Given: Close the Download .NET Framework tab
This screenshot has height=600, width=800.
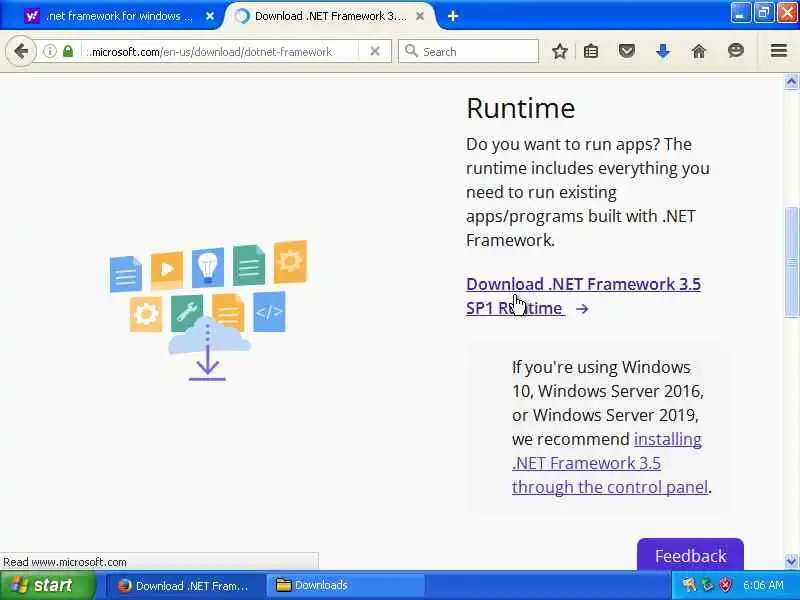Looking at the screenshot, I should (420, 16).
